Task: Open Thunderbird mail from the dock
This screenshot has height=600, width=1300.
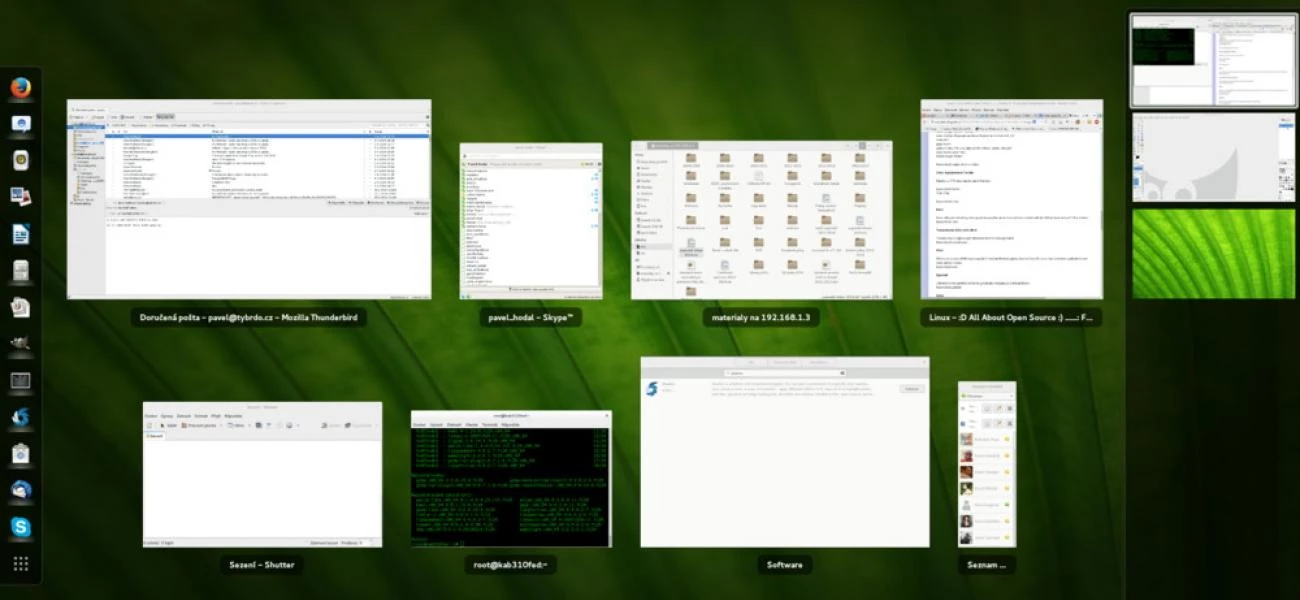Action: tap(20, 490)
